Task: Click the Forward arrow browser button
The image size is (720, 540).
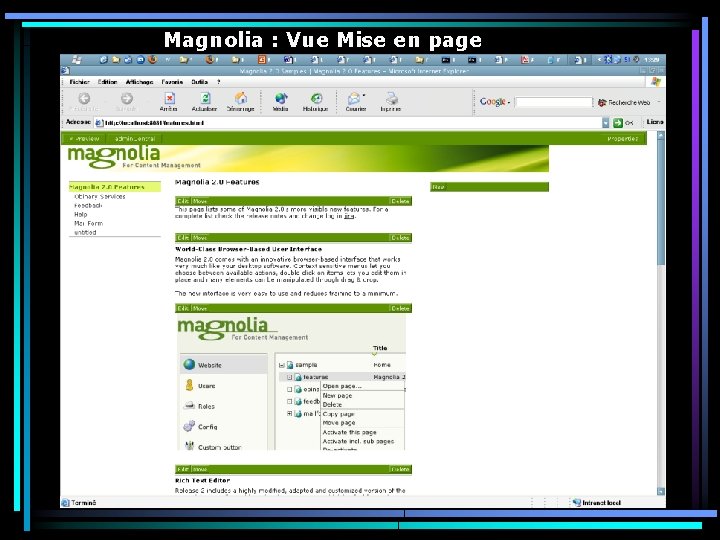Action: (x=127, y=98)
